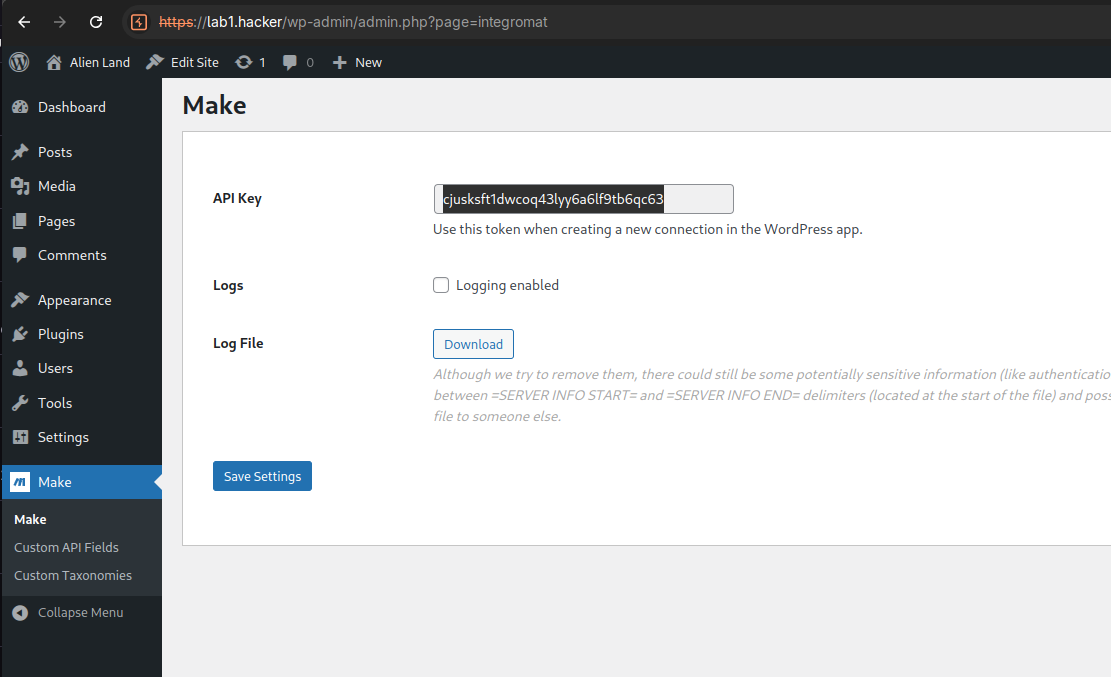Open Custom API Fields submenu

click(x=66, y=547)
